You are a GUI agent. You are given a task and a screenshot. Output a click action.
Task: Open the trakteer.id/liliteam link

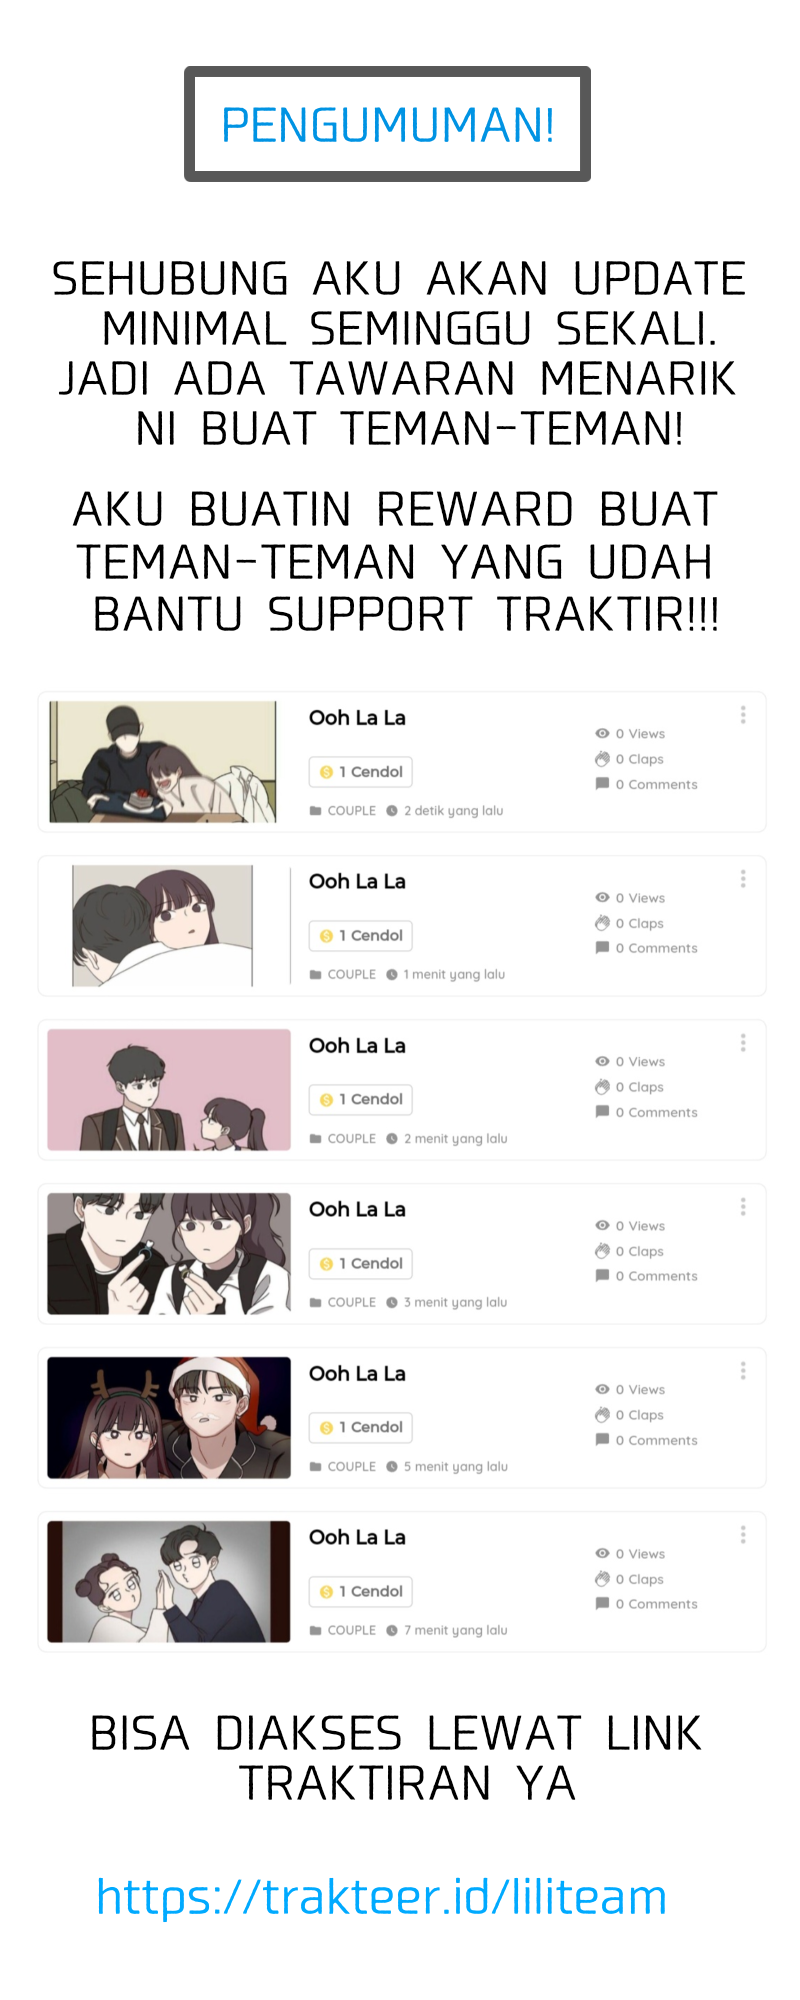(x=381, y=1897)
